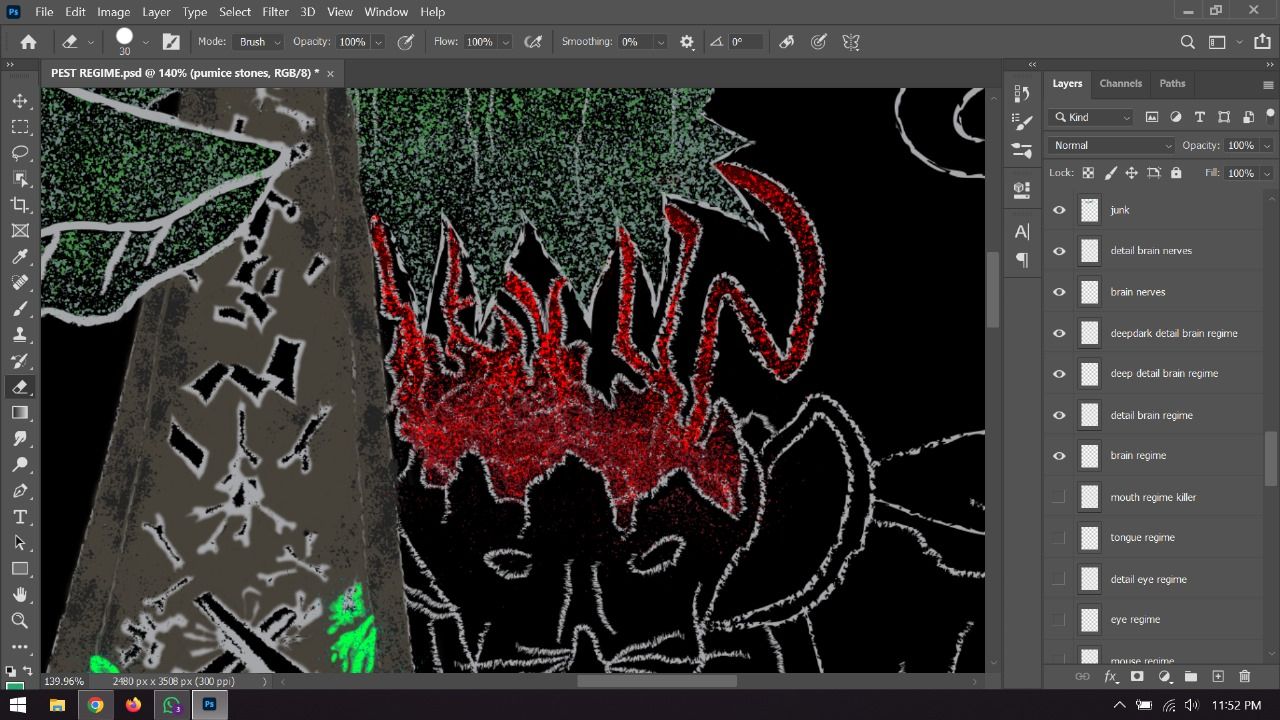This screenshot has height=720, width=1280.
Task: Lock all layer attributes
Action: coord(1176,173)
